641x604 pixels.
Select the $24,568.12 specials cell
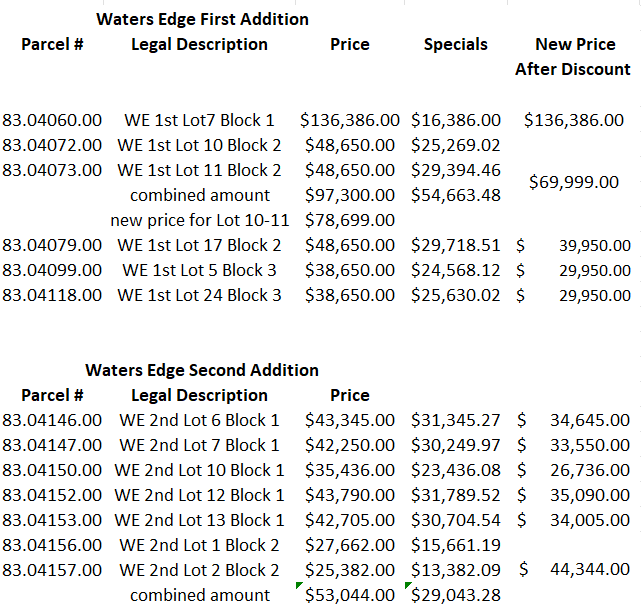[455, 270]
